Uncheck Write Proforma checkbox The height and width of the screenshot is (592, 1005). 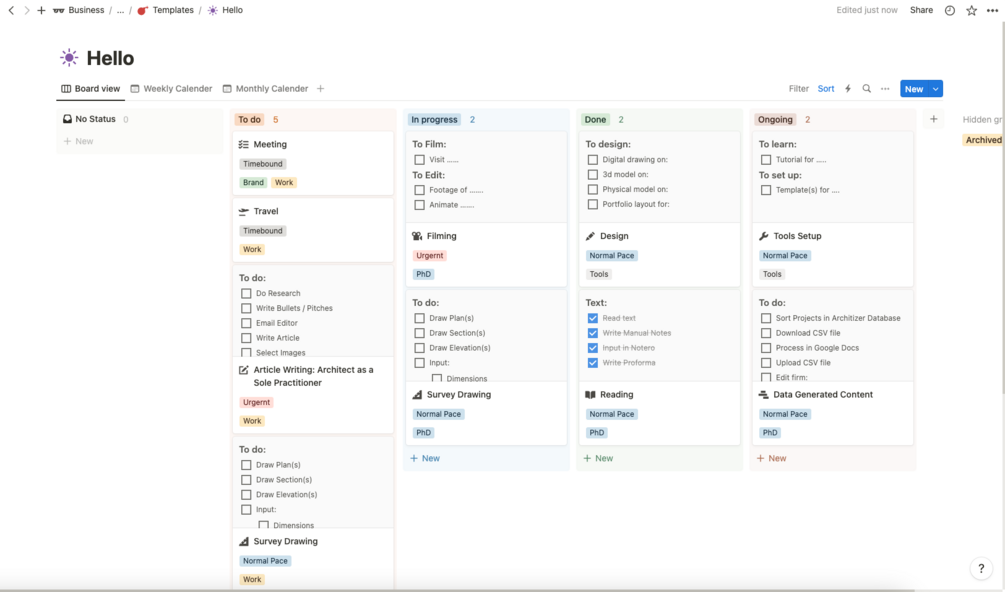(592, 363)
